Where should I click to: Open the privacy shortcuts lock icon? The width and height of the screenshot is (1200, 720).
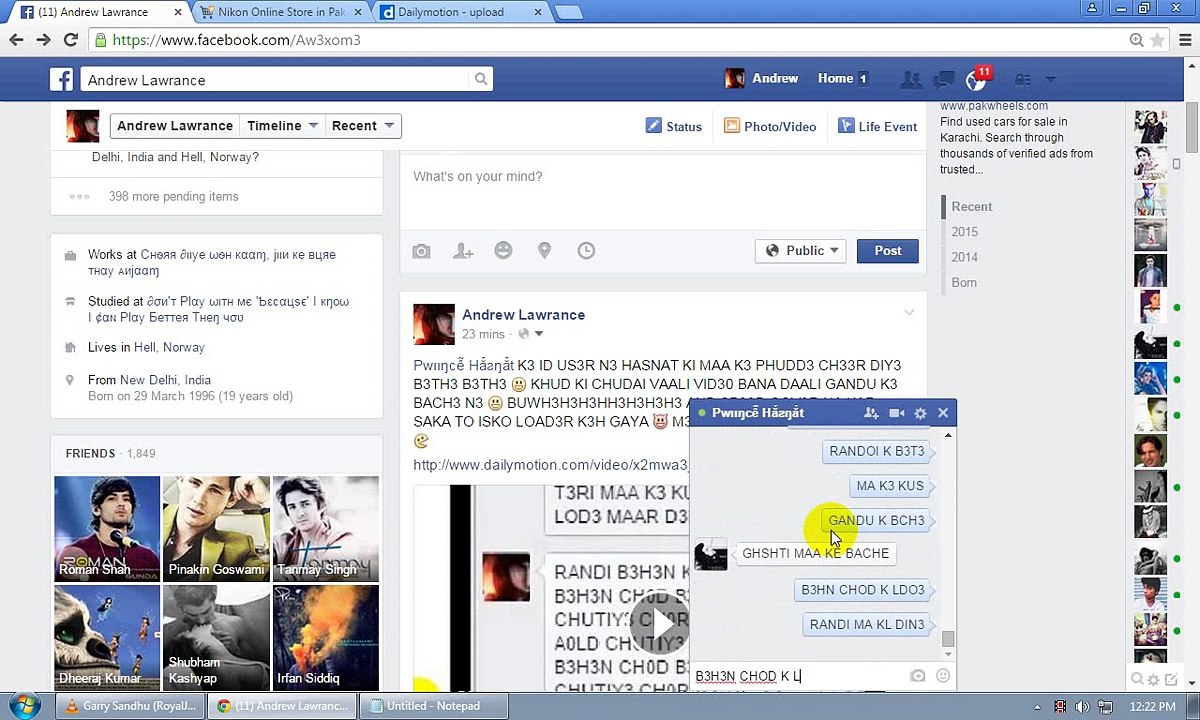1023,79
